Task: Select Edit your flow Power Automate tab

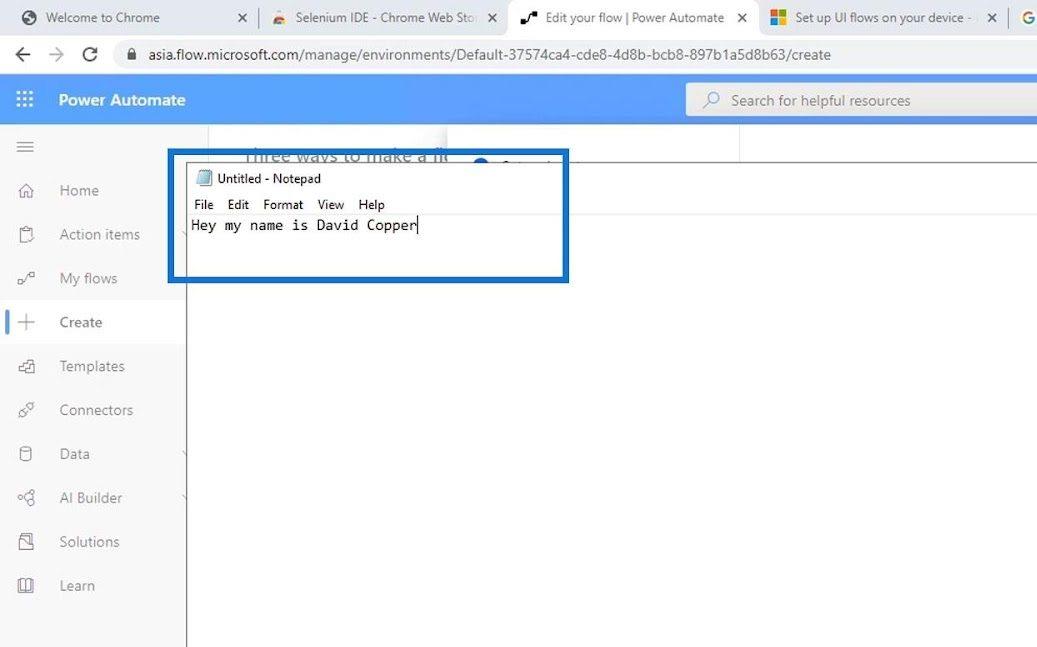Action: point(634,18)
